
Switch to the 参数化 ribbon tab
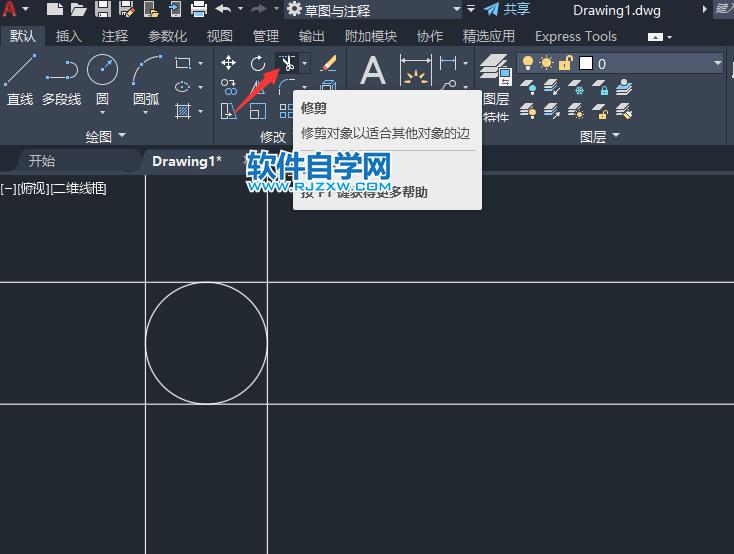click(168, 36)
